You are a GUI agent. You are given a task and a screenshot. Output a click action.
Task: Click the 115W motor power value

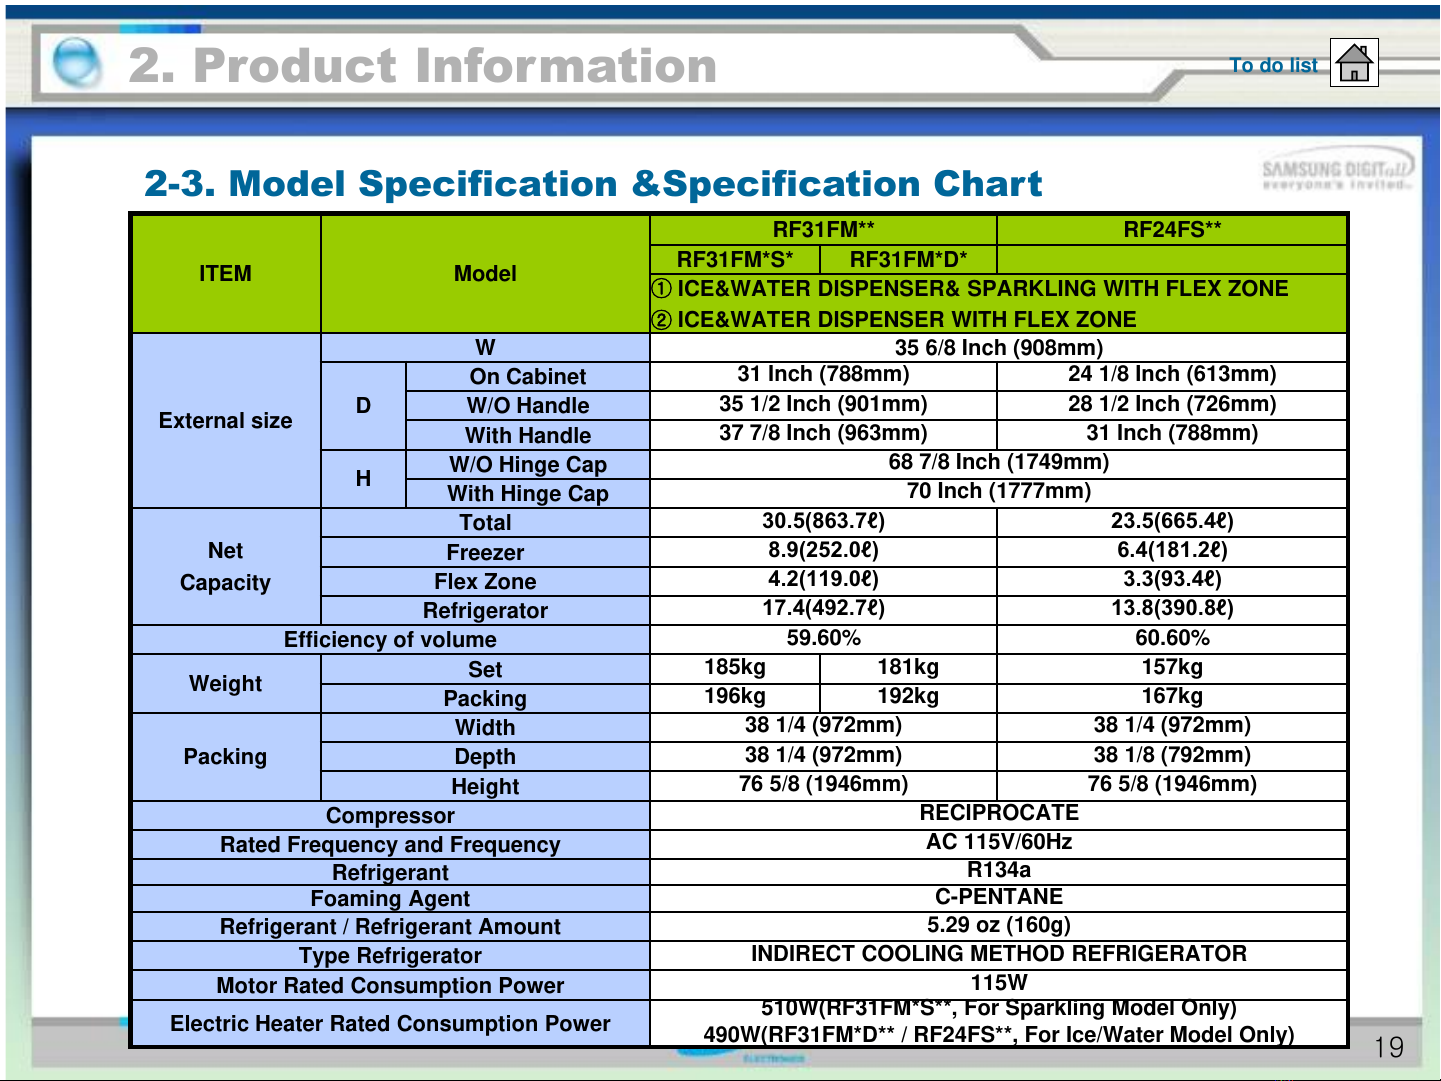pos(999,983)
